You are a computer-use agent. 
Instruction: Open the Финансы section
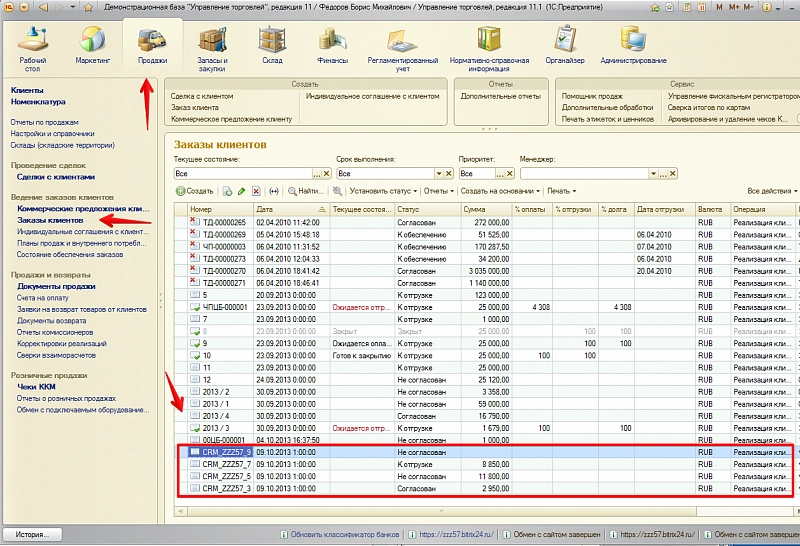333,46
